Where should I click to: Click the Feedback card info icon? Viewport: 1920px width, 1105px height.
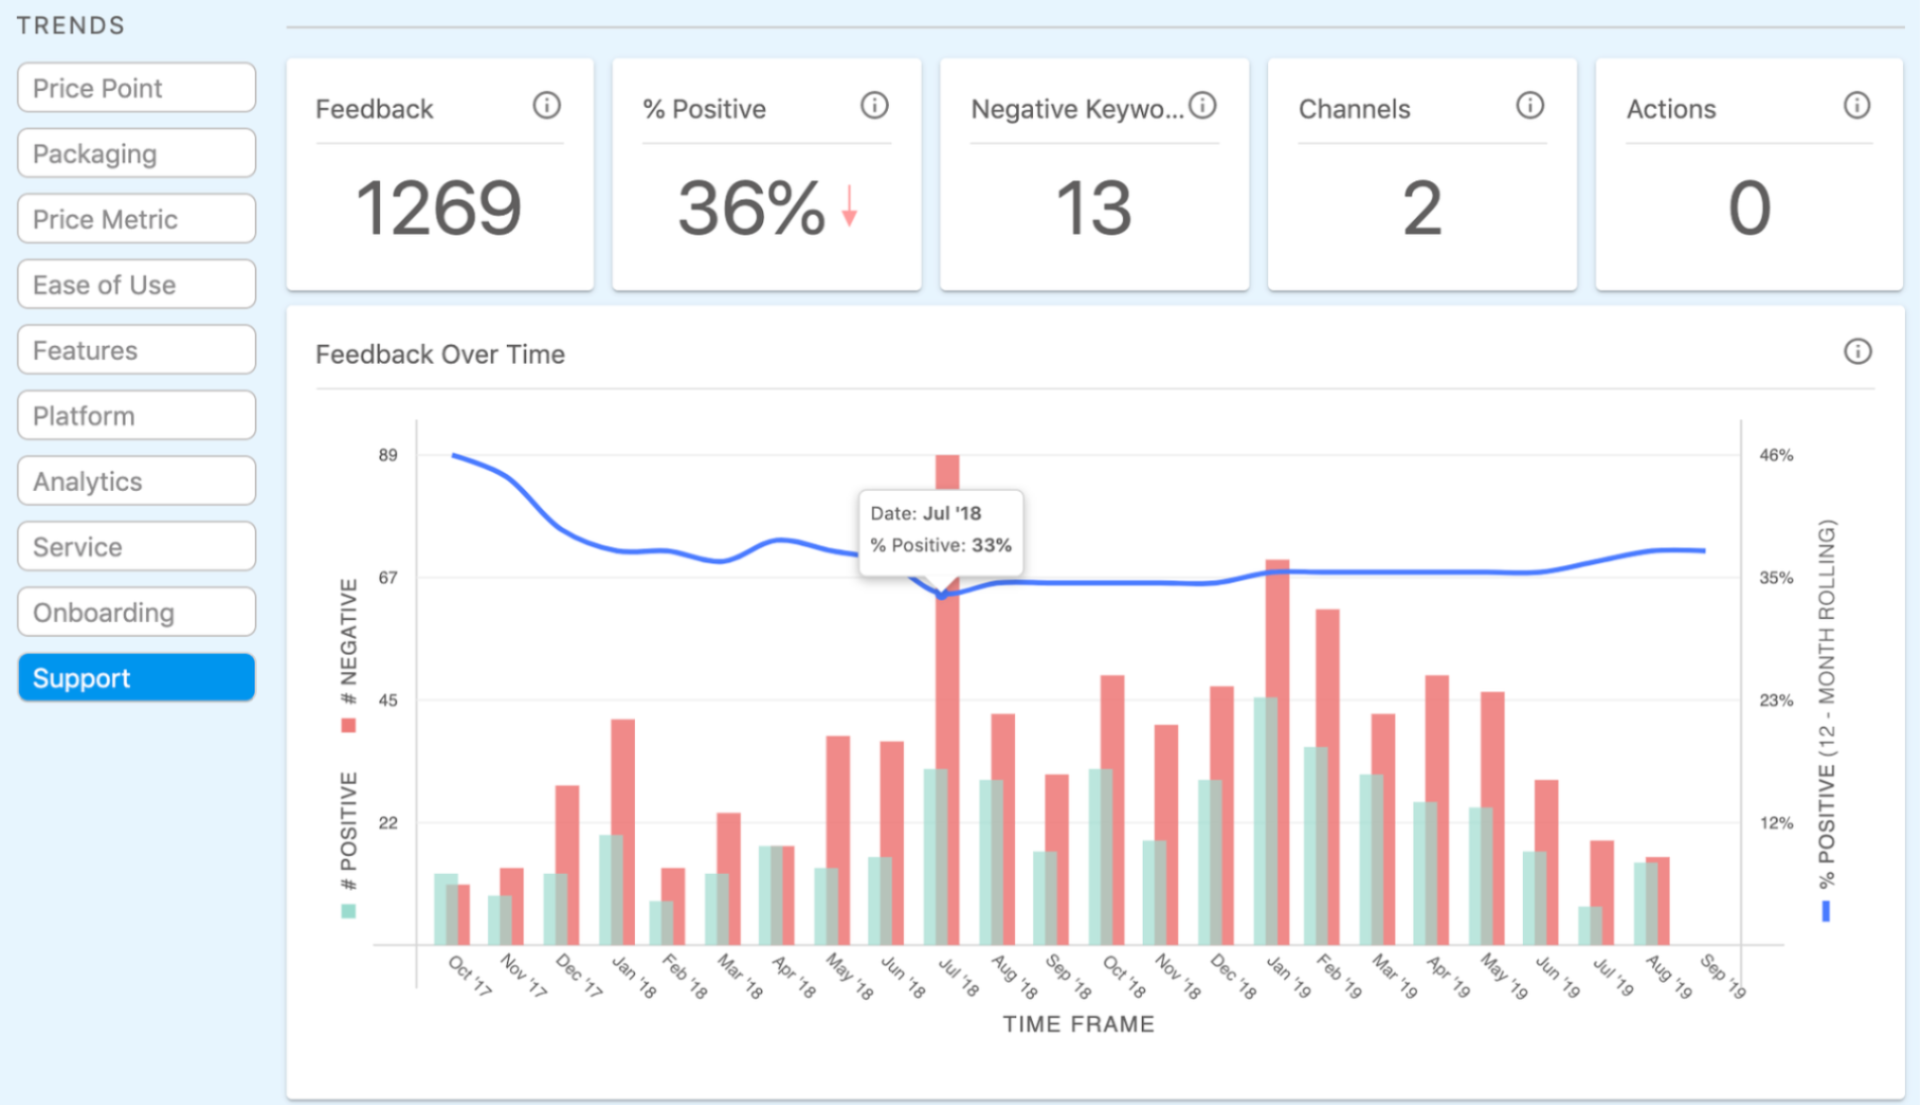coord(546,105)
